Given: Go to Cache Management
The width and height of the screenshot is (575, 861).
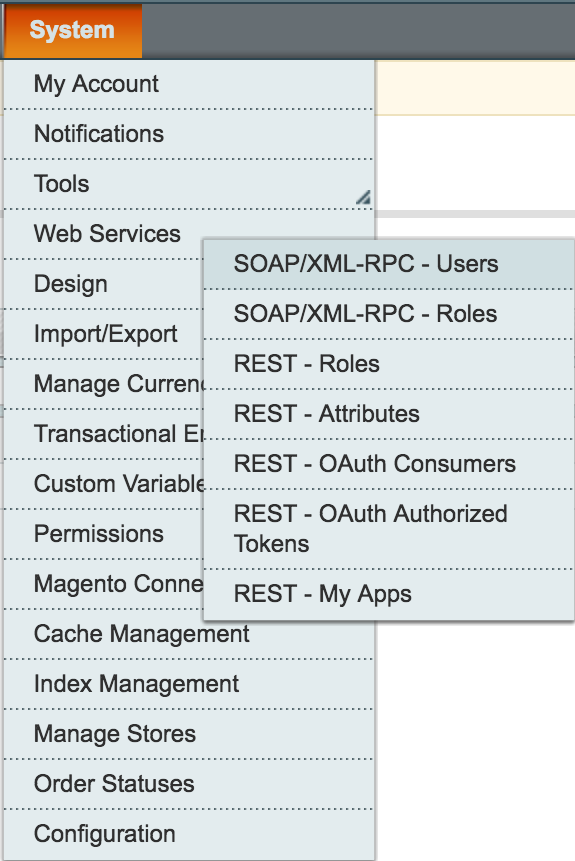Looking at the screenshot, I should tap(188, 635).
